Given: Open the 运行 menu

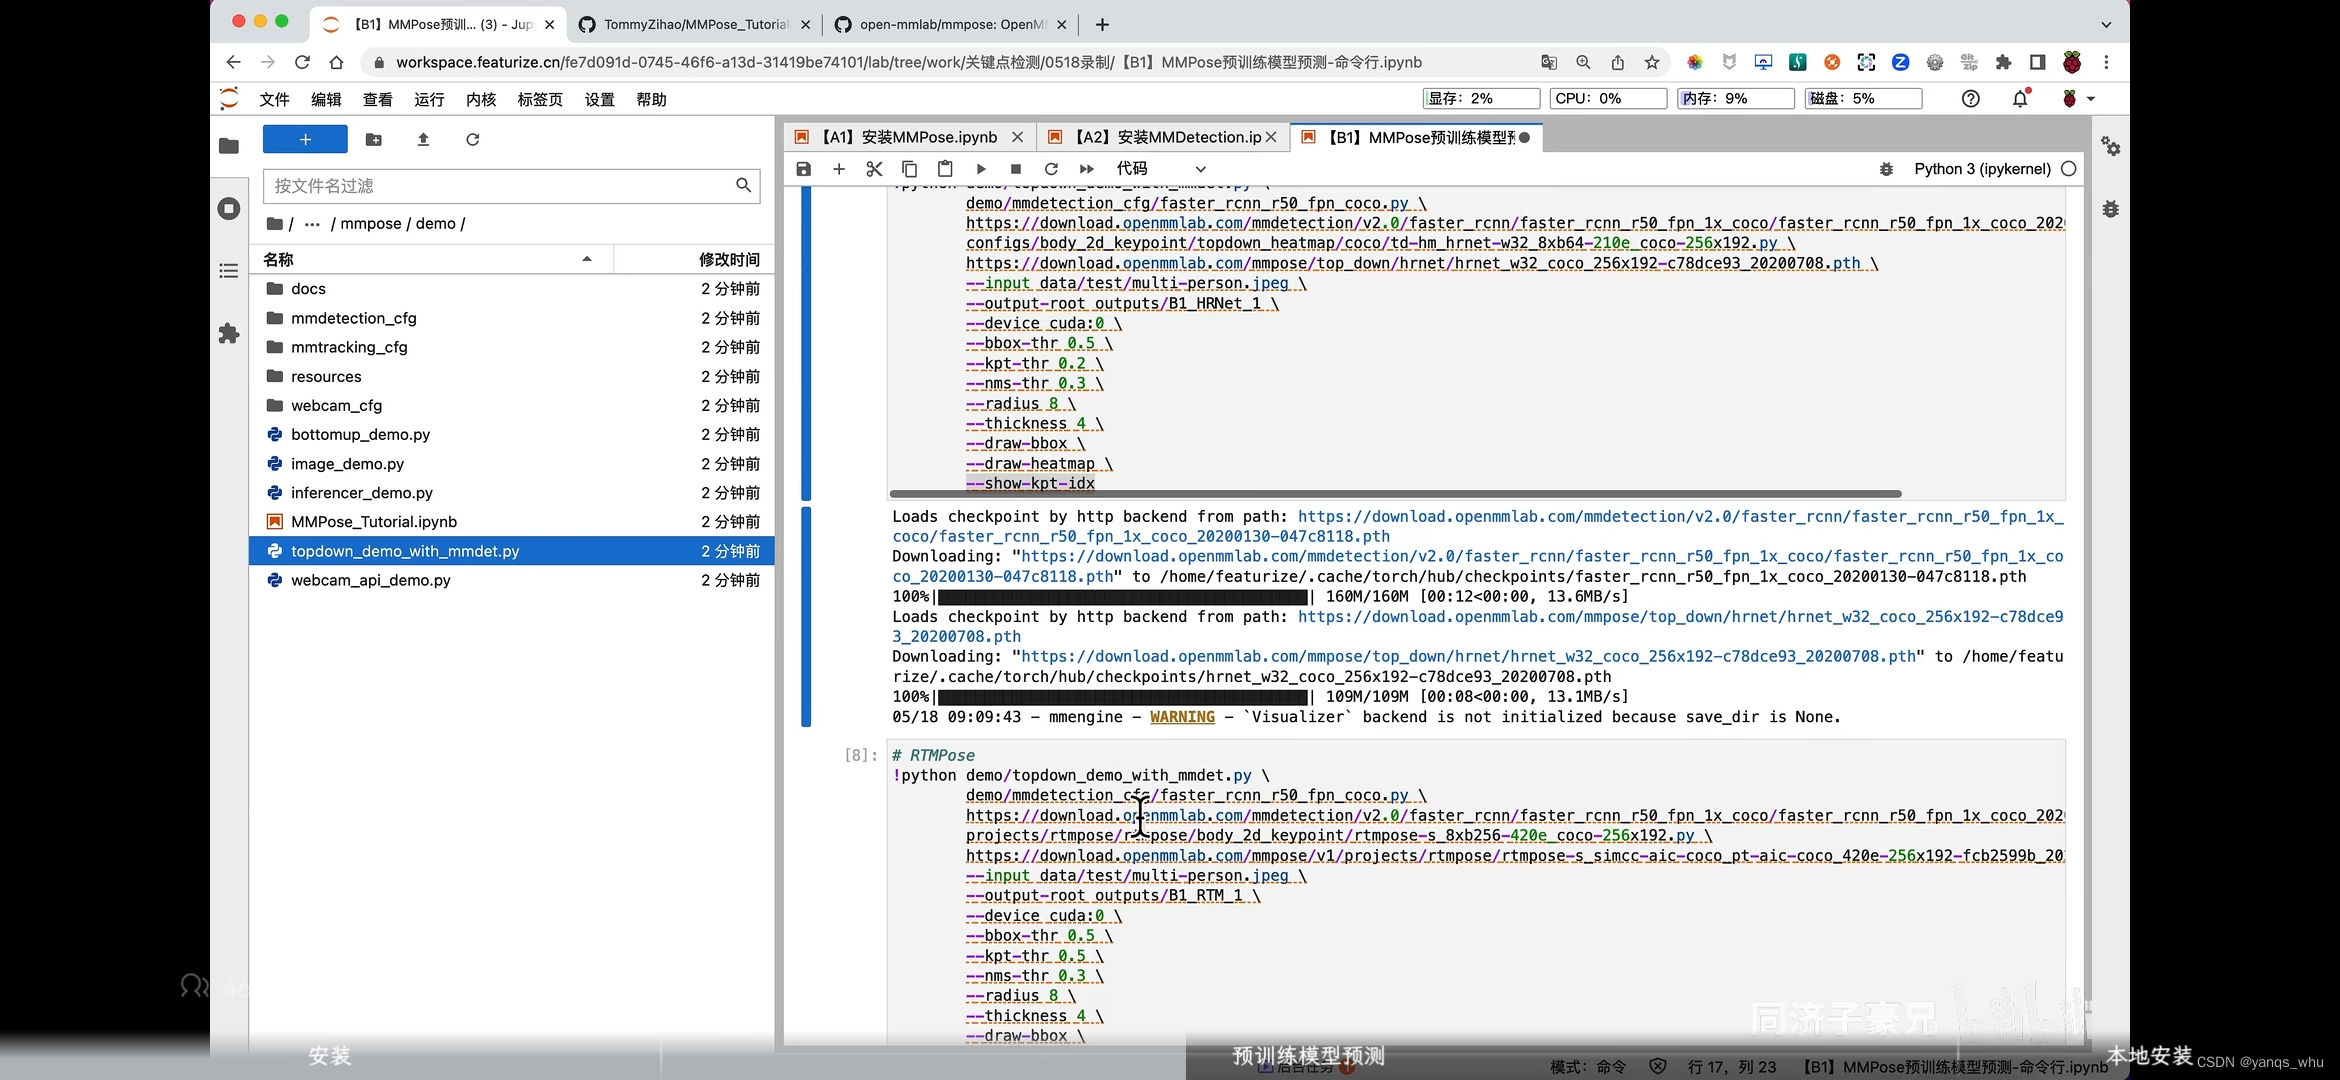Looking at the screenshot, I should [429, 99].
